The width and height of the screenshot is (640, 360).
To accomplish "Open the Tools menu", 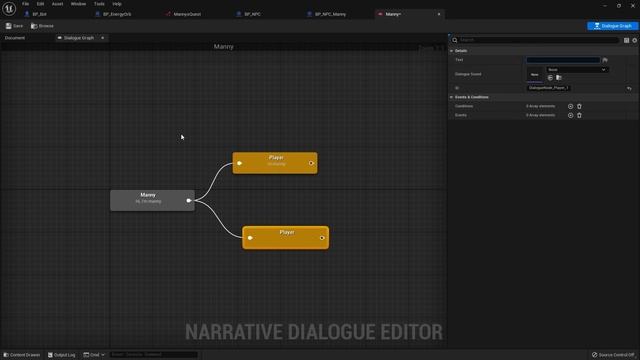I will [x=99, y=4].
